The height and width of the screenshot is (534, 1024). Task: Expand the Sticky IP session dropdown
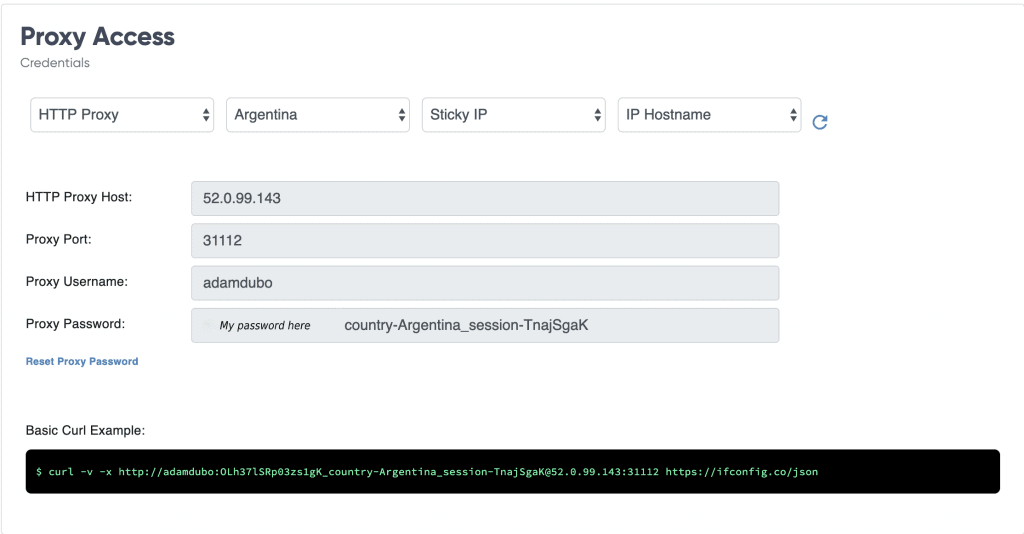[514, 115]
